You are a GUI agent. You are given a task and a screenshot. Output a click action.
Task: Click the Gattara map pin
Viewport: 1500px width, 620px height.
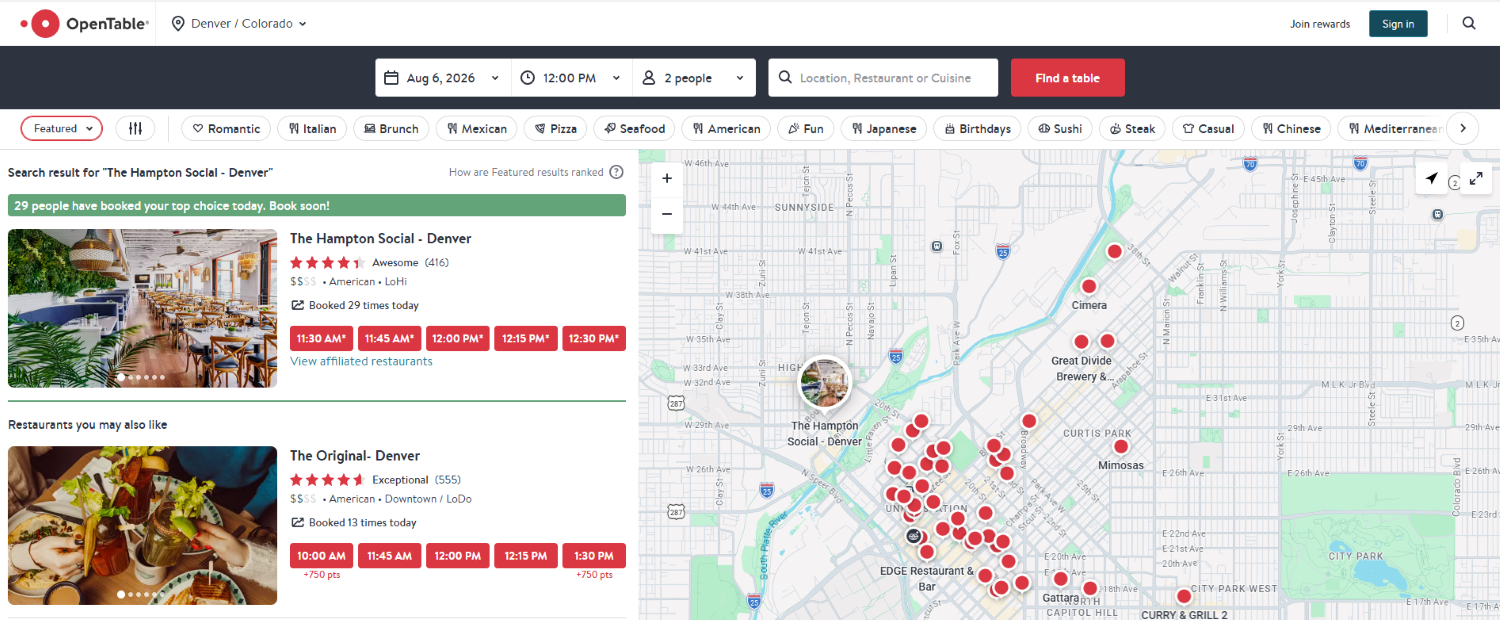[1061, 578]
